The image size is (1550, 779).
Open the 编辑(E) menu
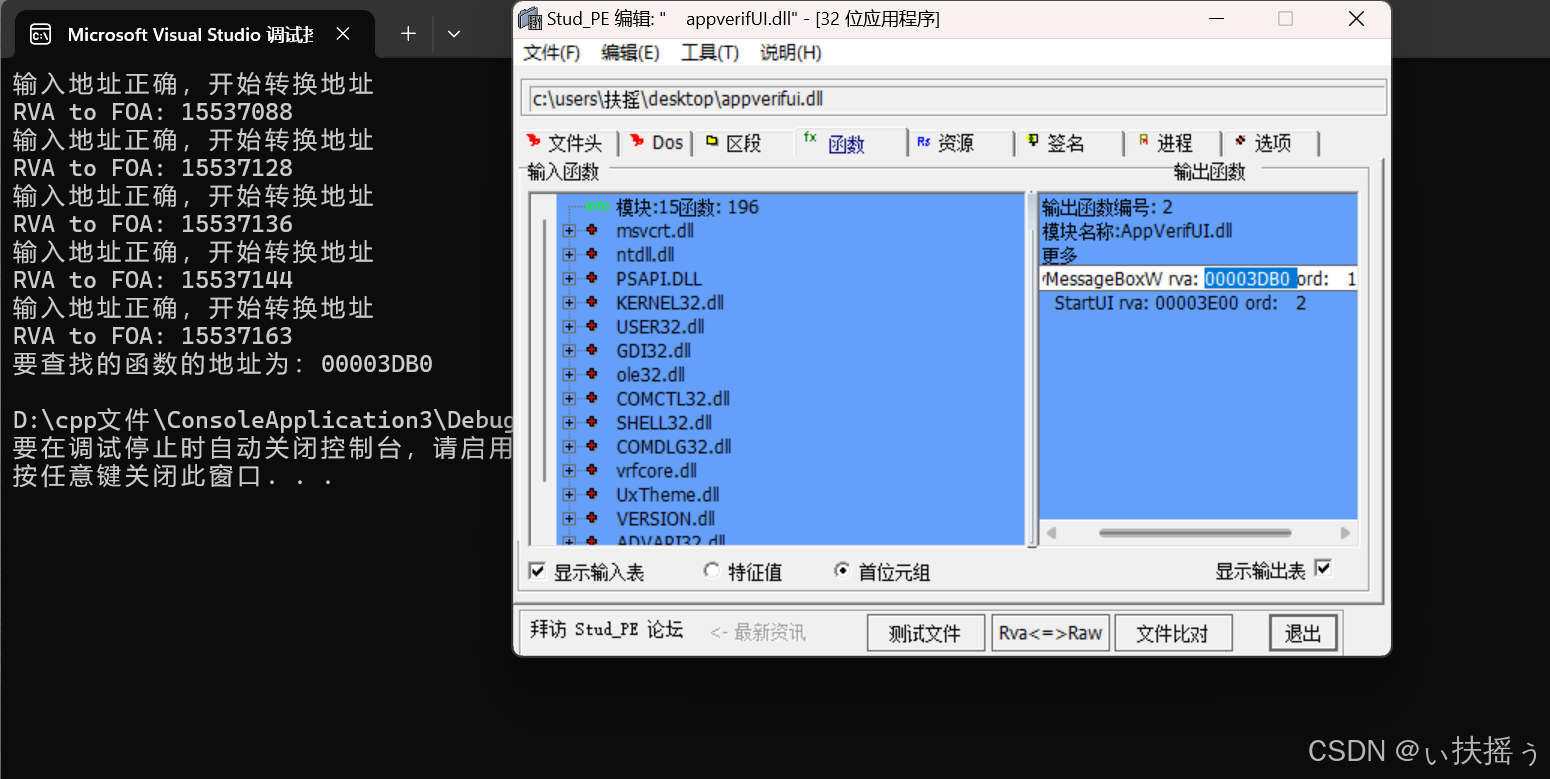point(630,53)
